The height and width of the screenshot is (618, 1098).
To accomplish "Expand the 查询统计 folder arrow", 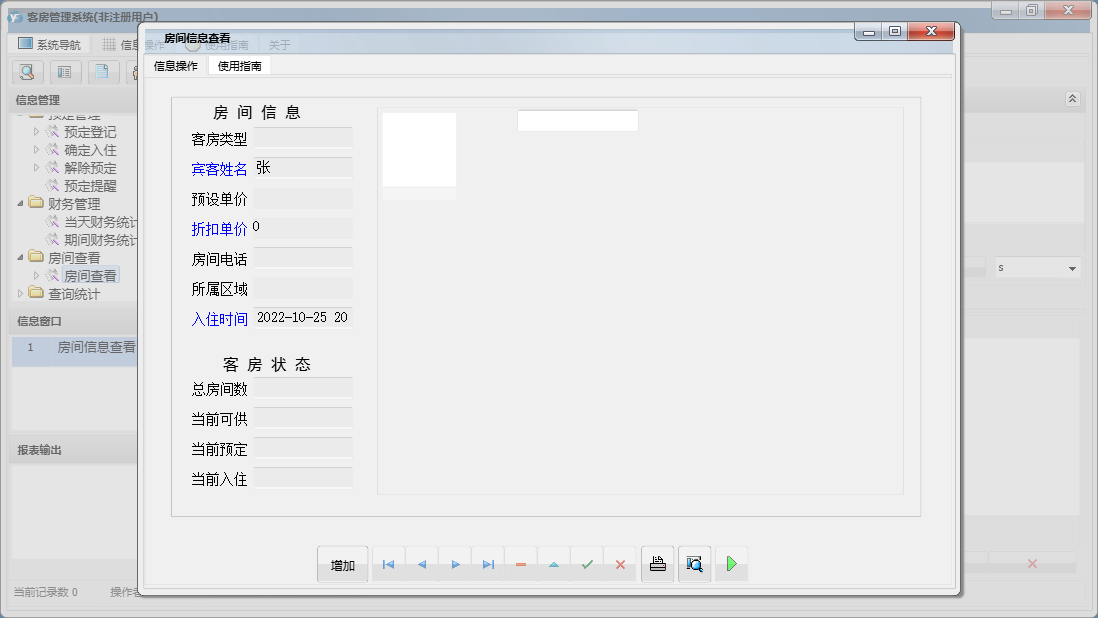I will (x=20, y=294).
